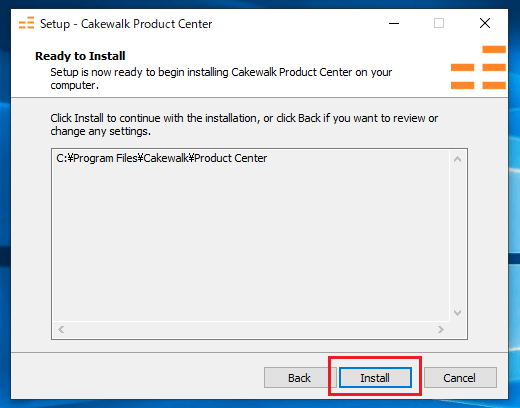This screenshot has height=408, width=520.
Task: Click the horizontal scrollbar track of summary box
Action: coord(251,330)
